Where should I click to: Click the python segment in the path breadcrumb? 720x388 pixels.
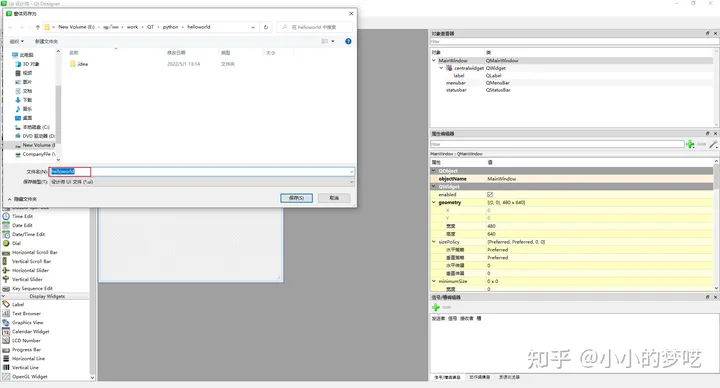[170, 27]
